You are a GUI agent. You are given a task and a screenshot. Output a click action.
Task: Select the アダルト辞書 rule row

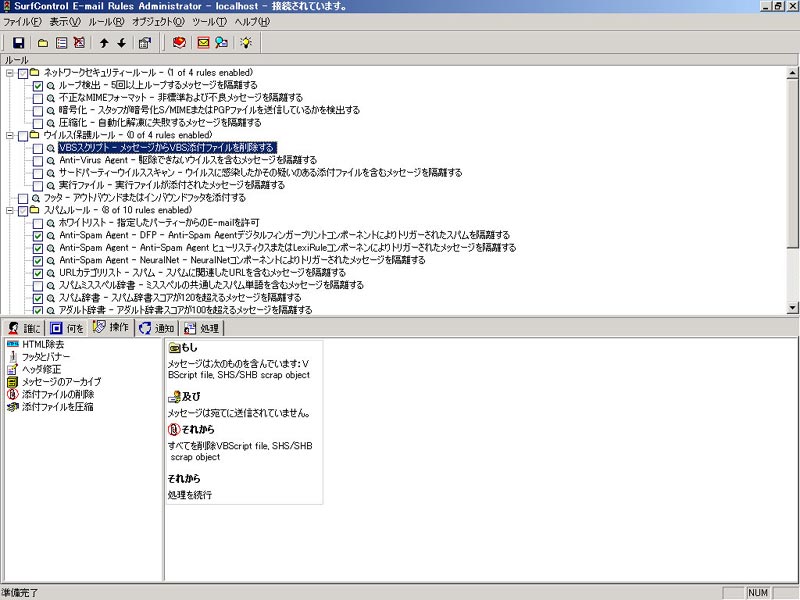[185, 310]
